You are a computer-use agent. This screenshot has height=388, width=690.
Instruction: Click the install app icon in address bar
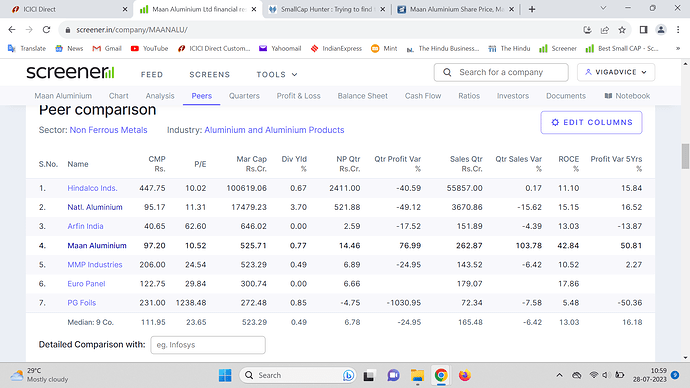coord(587,29)
